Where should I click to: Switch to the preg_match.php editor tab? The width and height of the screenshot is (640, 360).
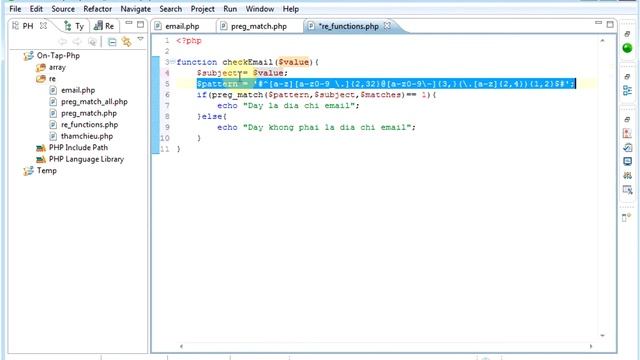pyautogui.click(x=259, y=26)
